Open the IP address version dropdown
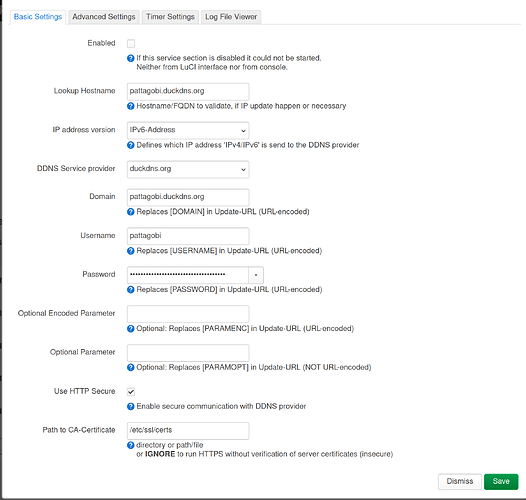Screen dimensions: 526x500 click(188, 131)
